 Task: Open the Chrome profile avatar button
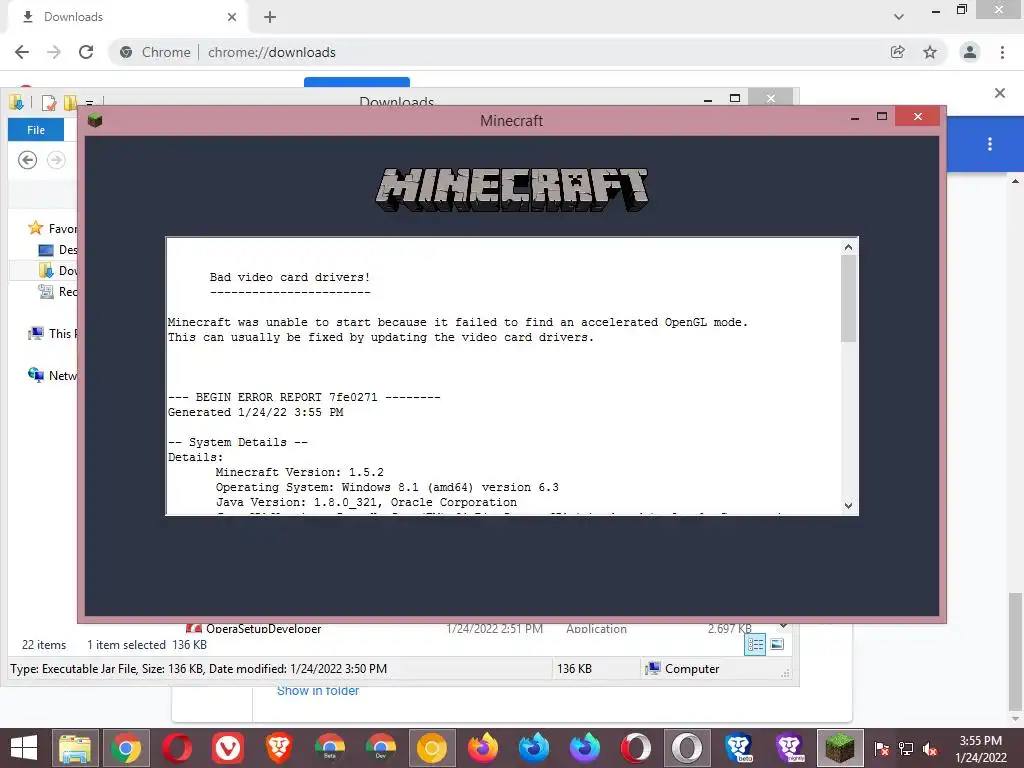click(970, 52)
